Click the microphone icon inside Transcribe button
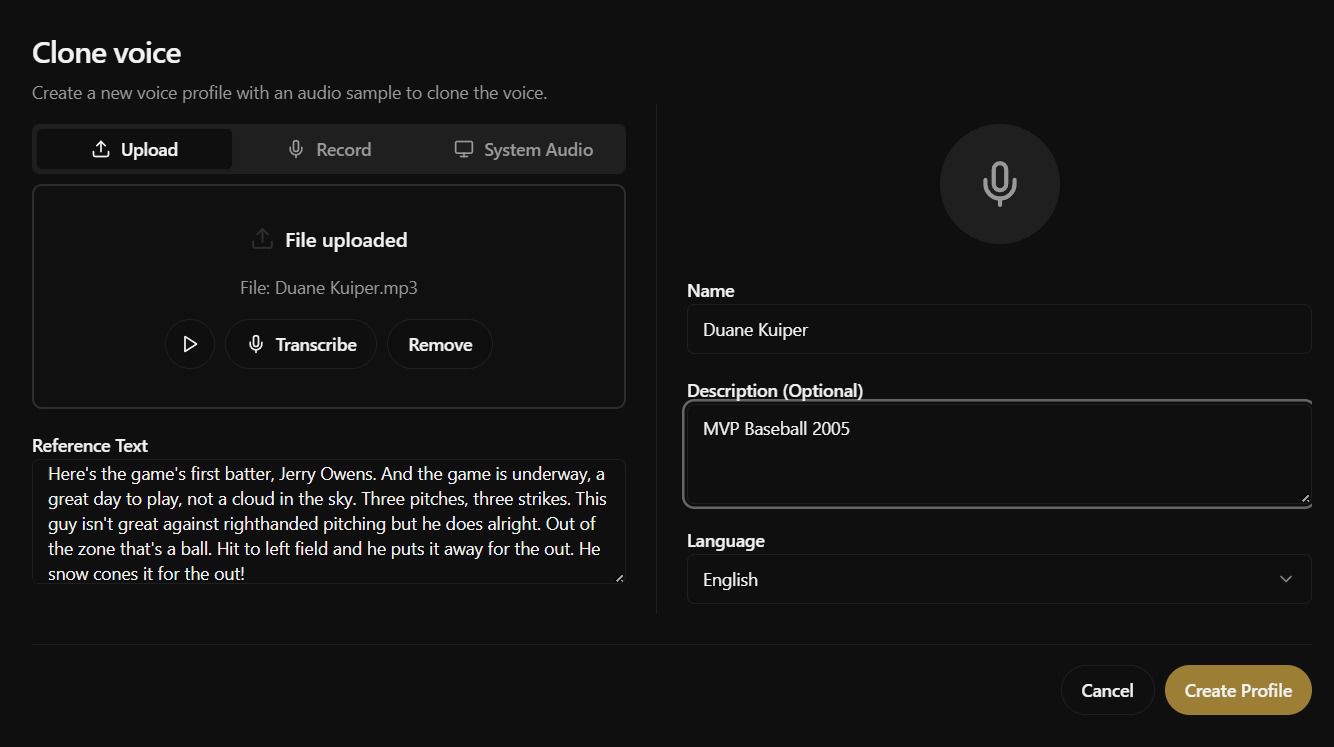This screenshot has width=1334, height=747. tap(256, 344)
